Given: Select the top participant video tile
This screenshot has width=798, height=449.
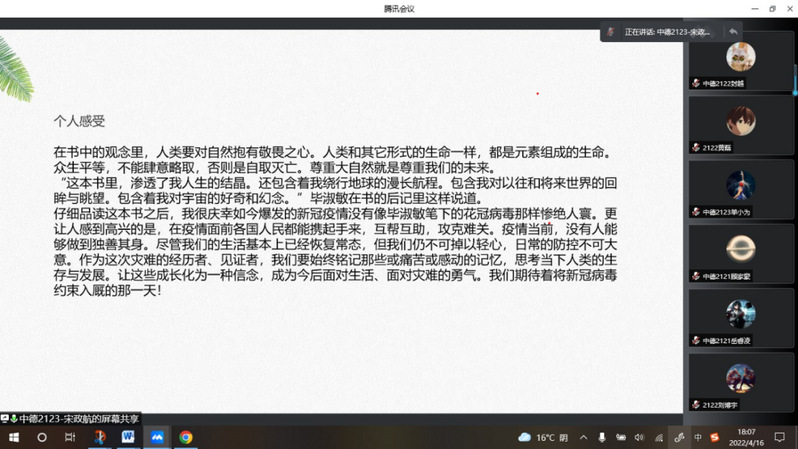Looking at the screenshot, I should (741, 60).
